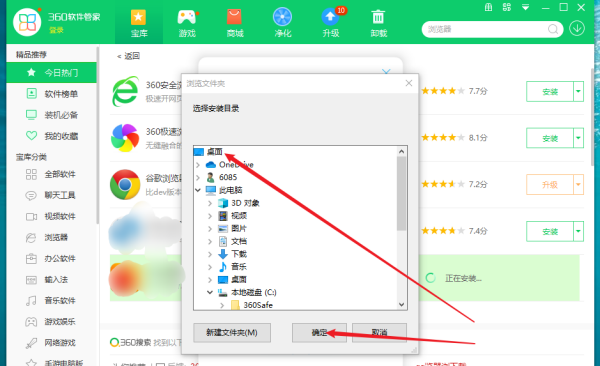The image size is (600, 366).
Task: Collapse the 此电脑 tree node
Action: pos(198,190)
